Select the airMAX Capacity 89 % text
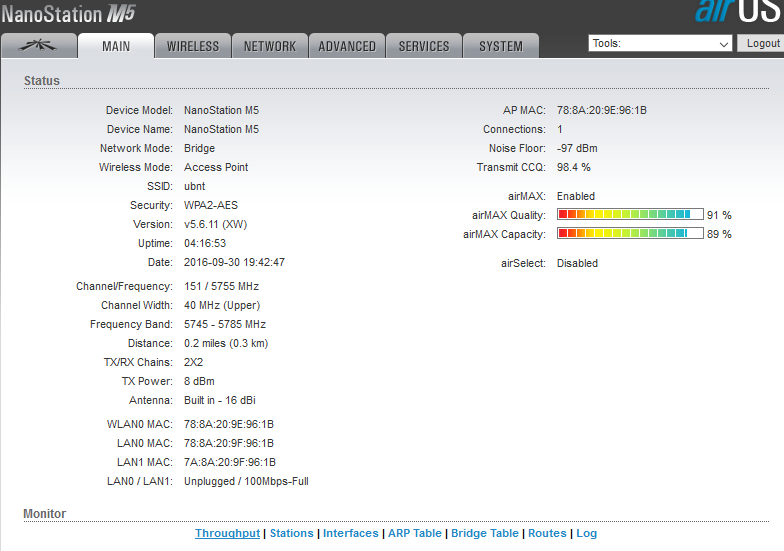 [719, 234]
